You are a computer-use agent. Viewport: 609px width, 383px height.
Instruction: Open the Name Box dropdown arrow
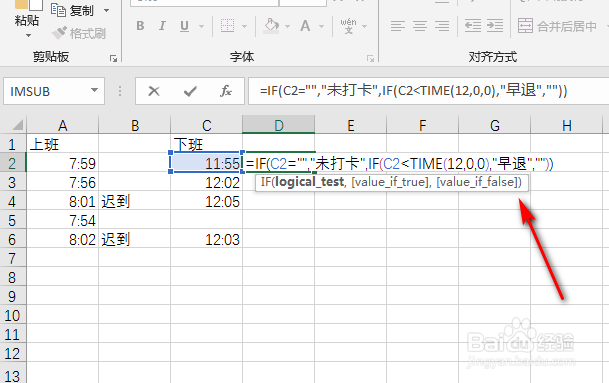[94, 91]
